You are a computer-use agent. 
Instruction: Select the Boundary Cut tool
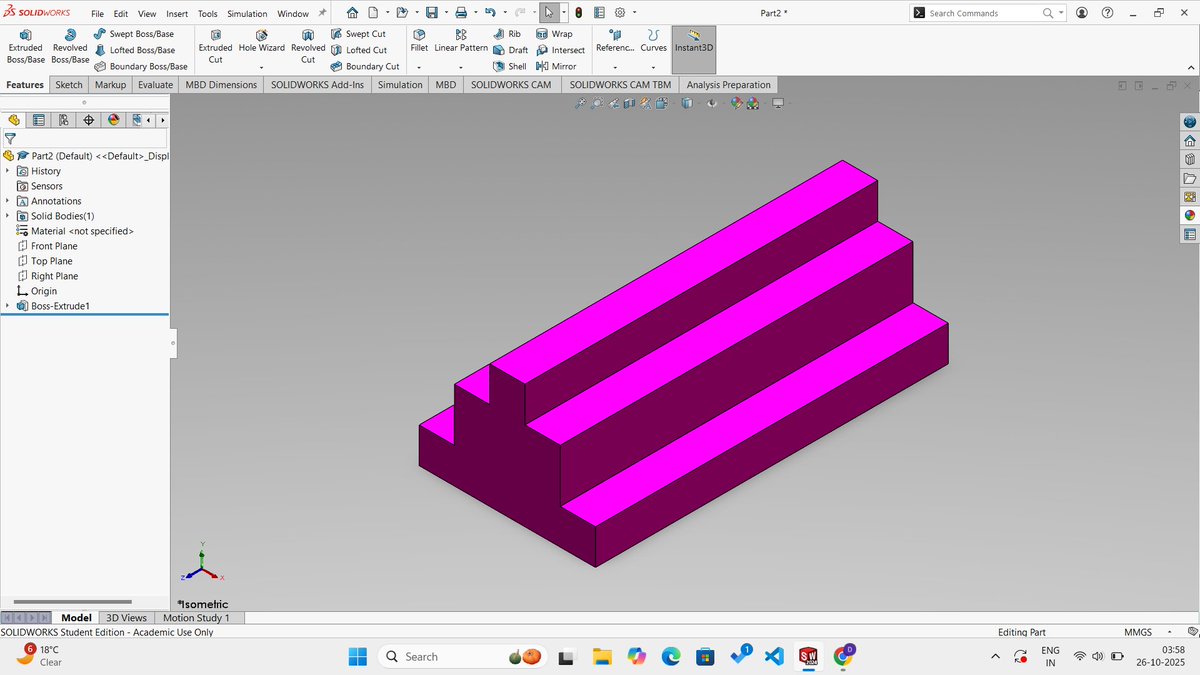pos(364,66)
